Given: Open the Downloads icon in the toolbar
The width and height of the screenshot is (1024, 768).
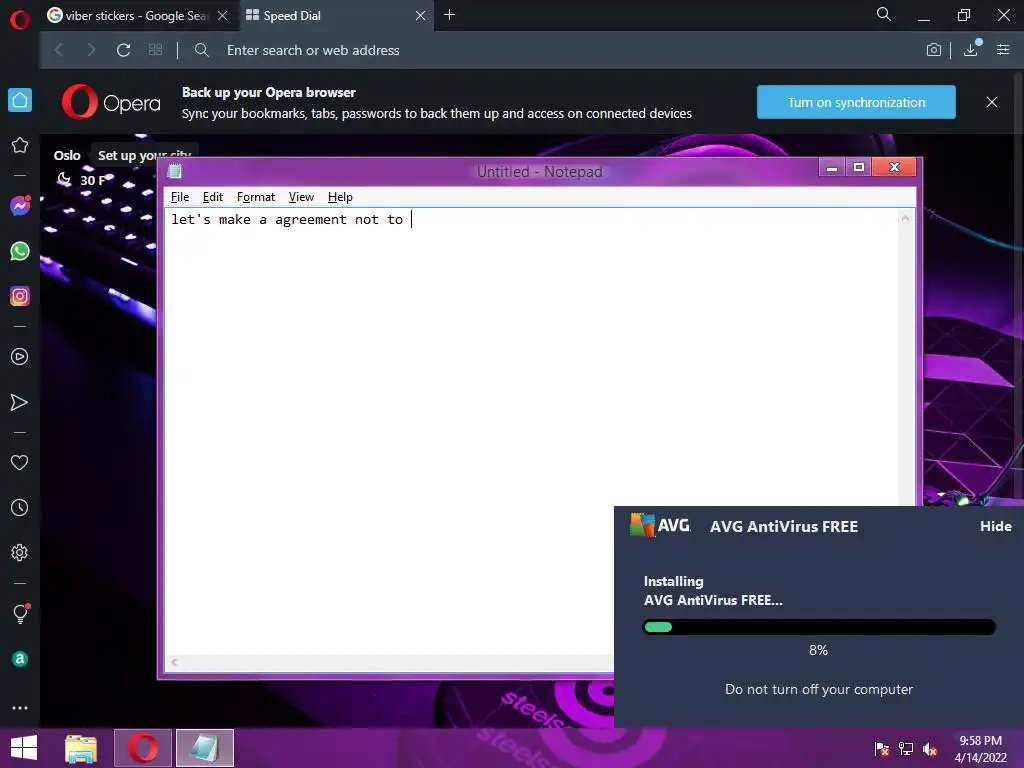Looking at the screenshot, I should [971, 49].
